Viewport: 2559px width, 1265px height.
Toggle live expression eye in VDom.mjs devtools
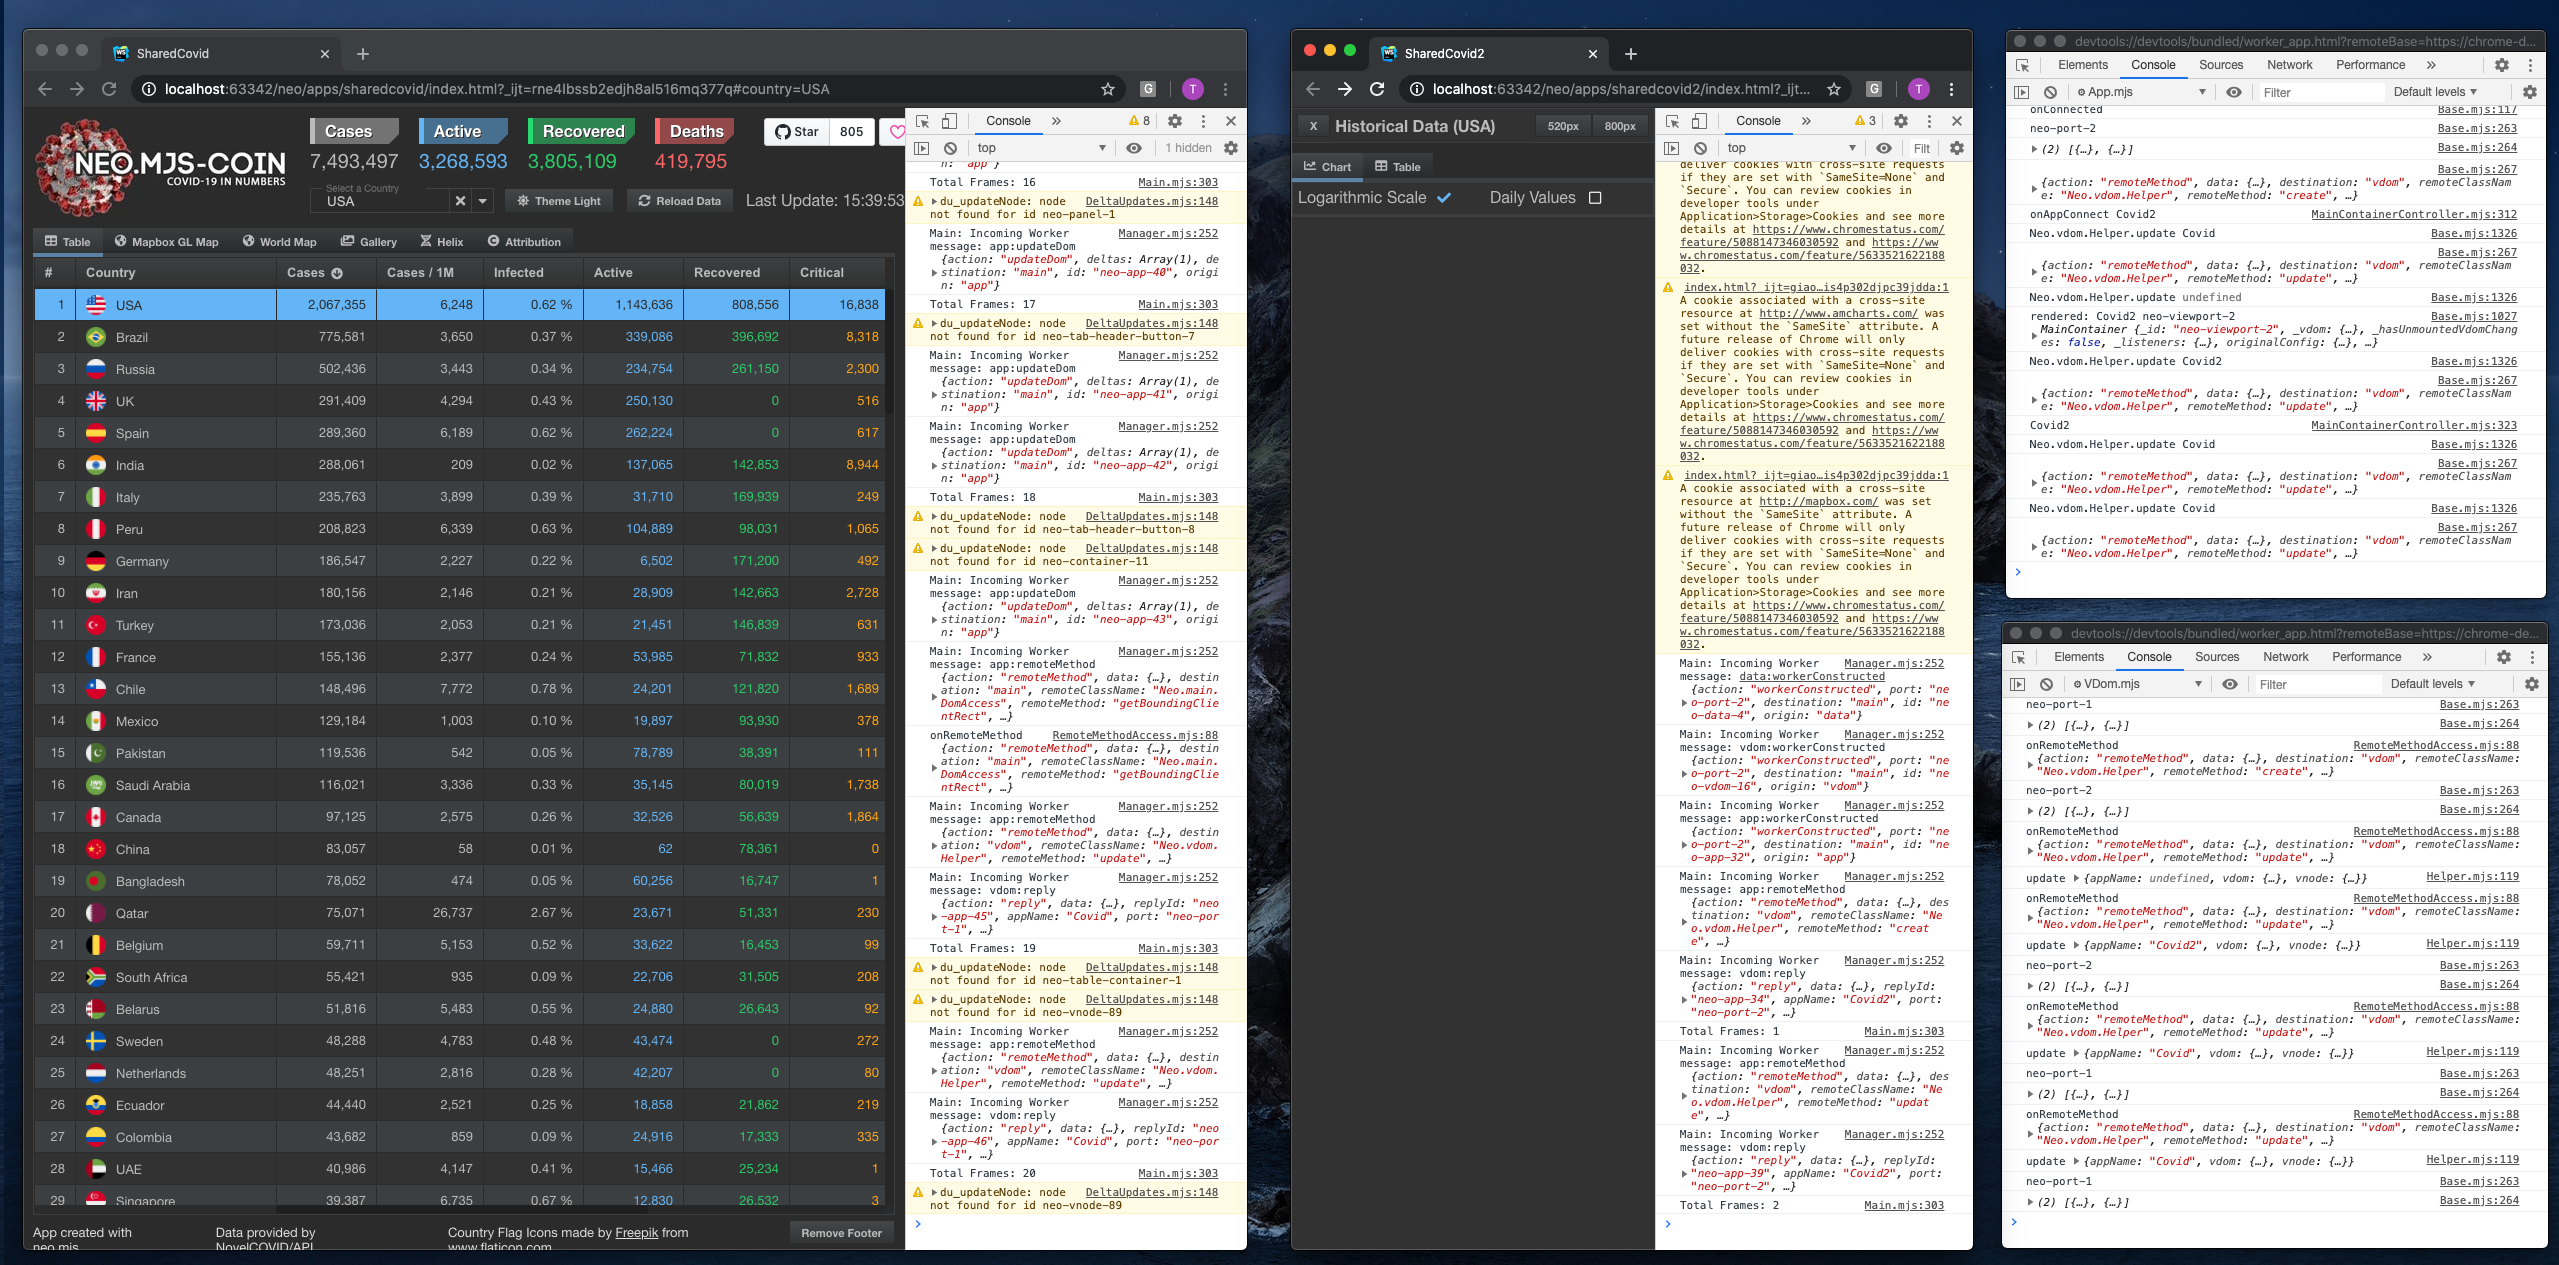pyautogui.click(x=2230, y=684)
